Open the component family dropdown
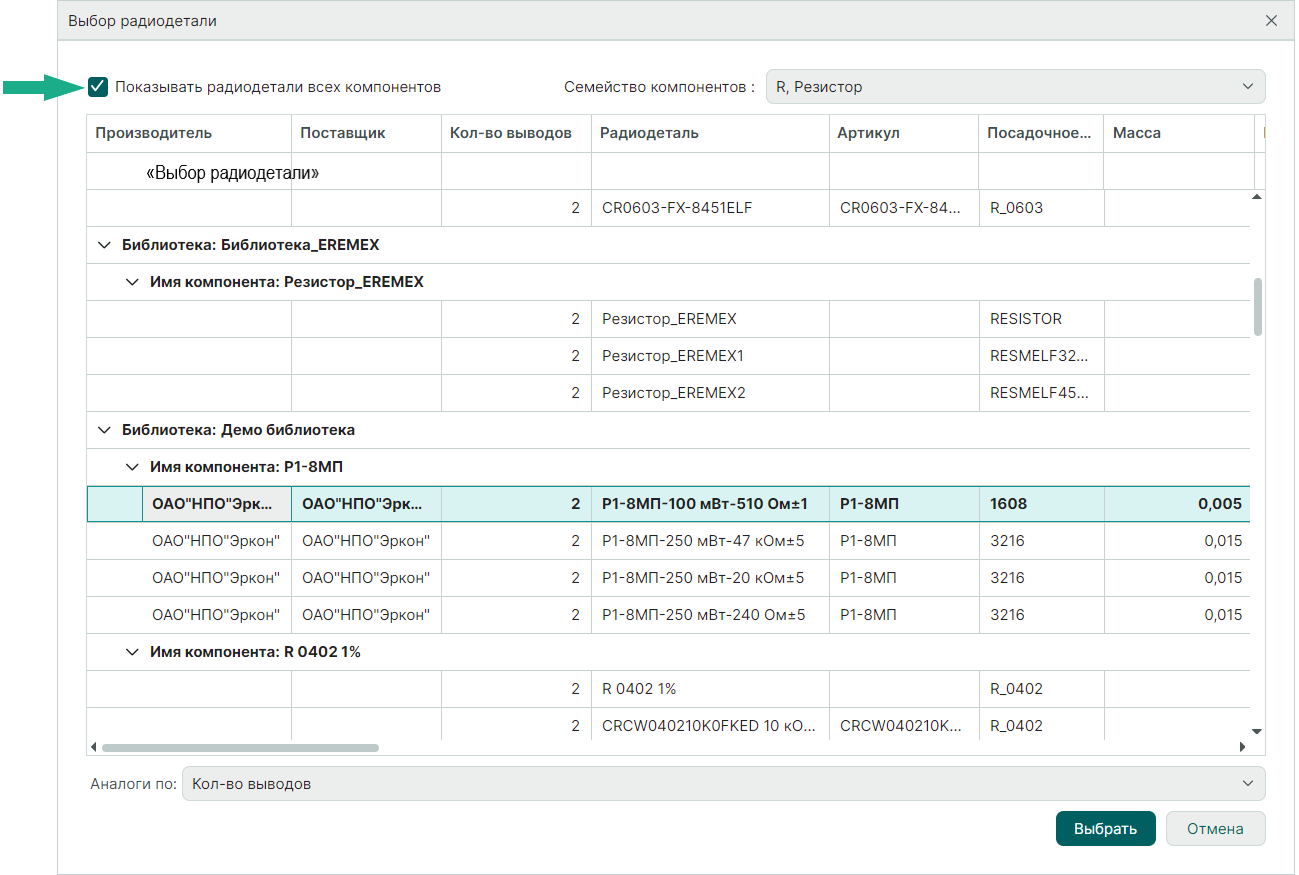Image resolution: width=1299 pixels, height=875 pixels. pyautogui.click(x=1014, y=87)
